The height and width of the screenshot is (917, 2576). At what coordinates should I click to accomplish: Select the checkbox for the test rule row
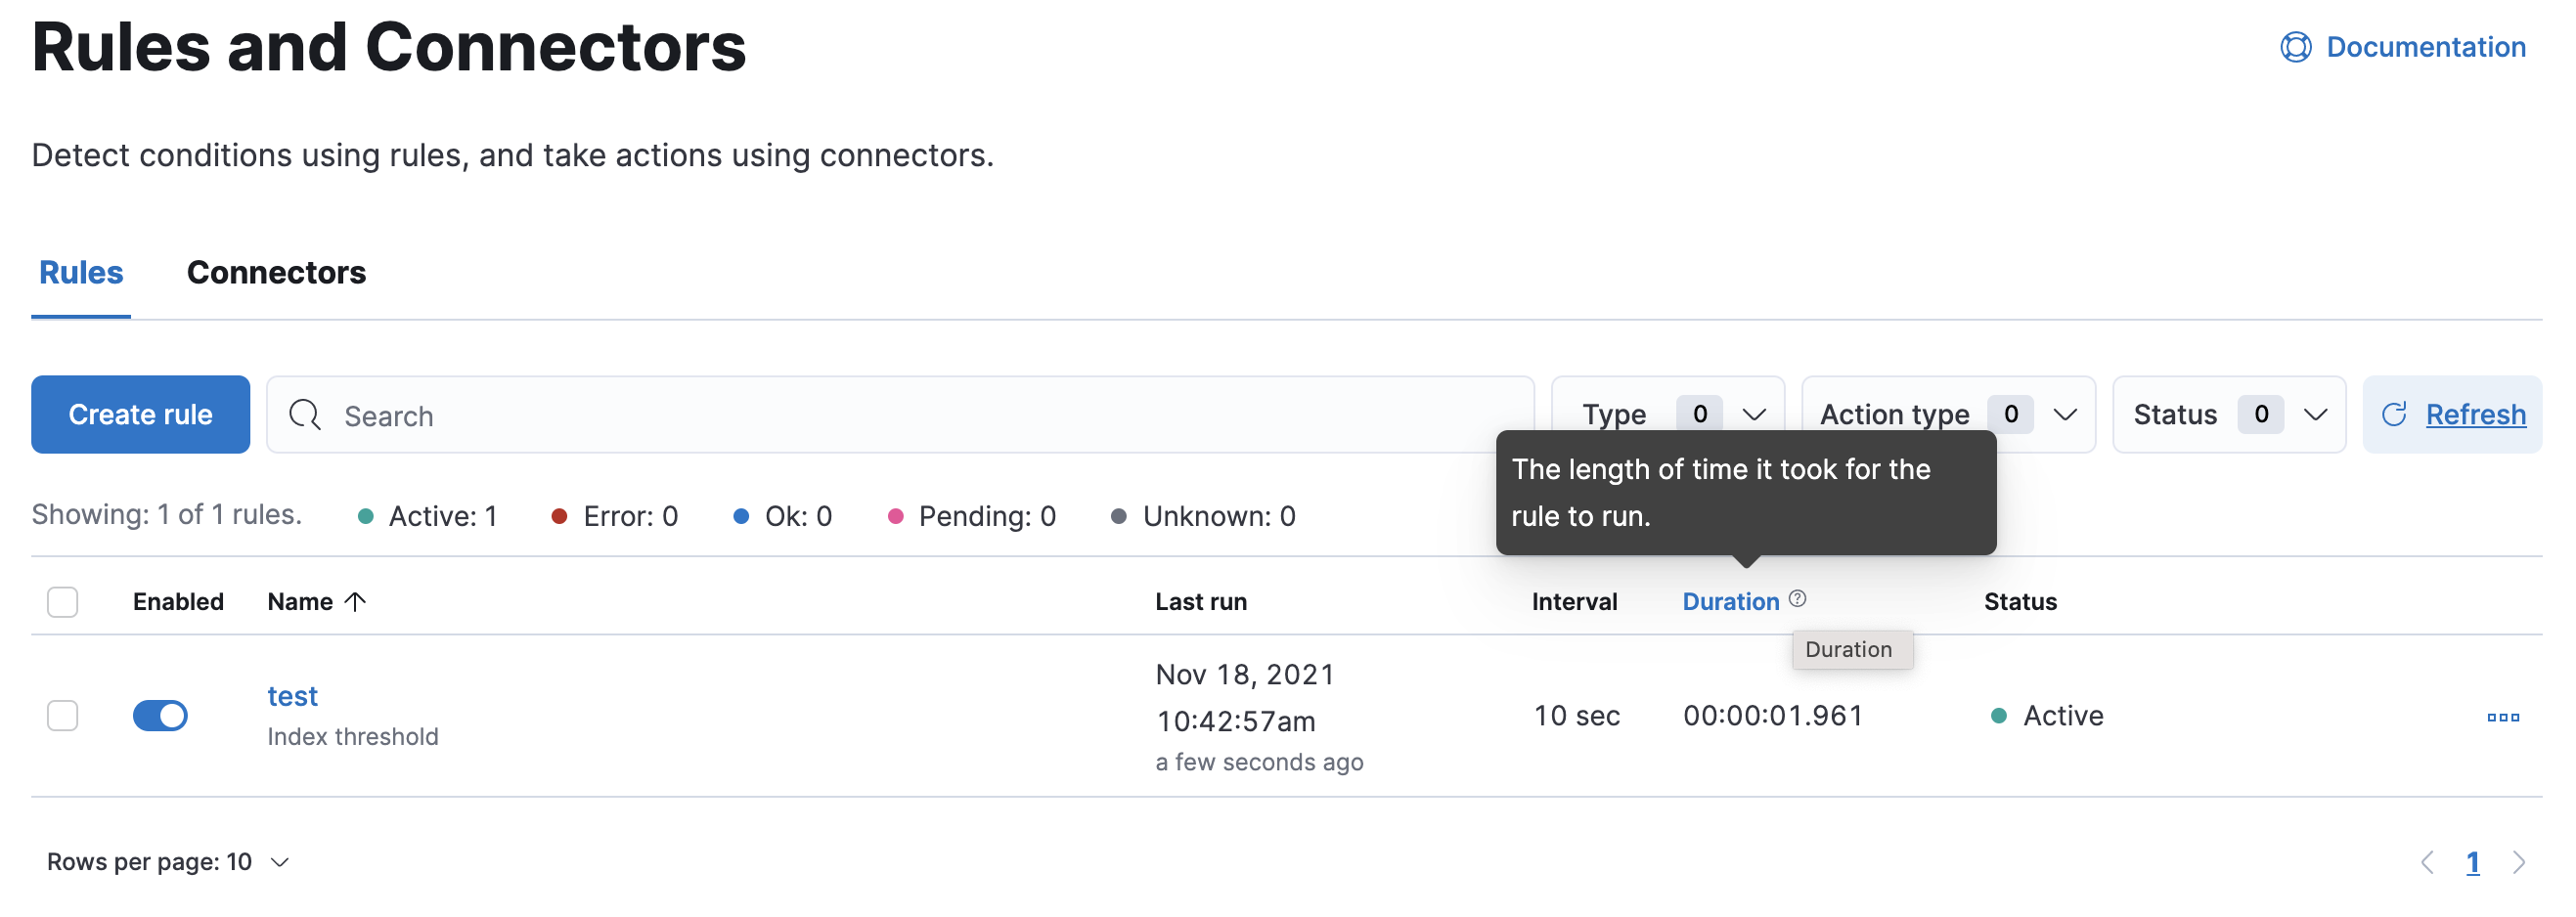click(62, 716)
